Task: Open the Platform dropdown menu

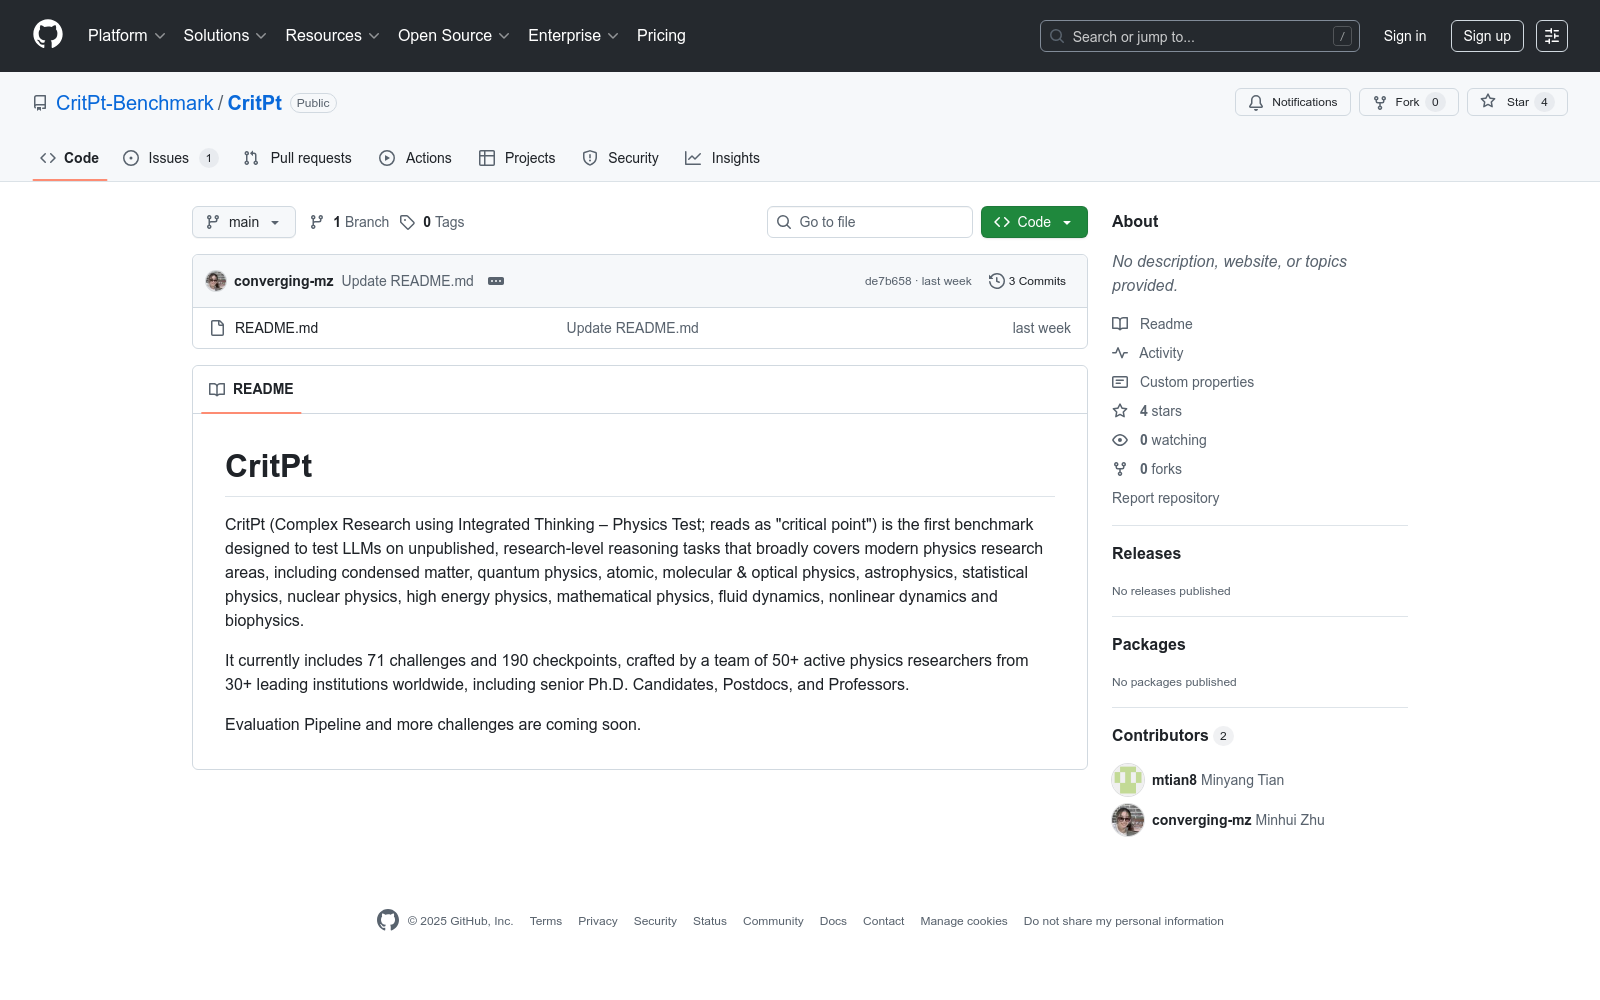Action: (x=126, y=36)
